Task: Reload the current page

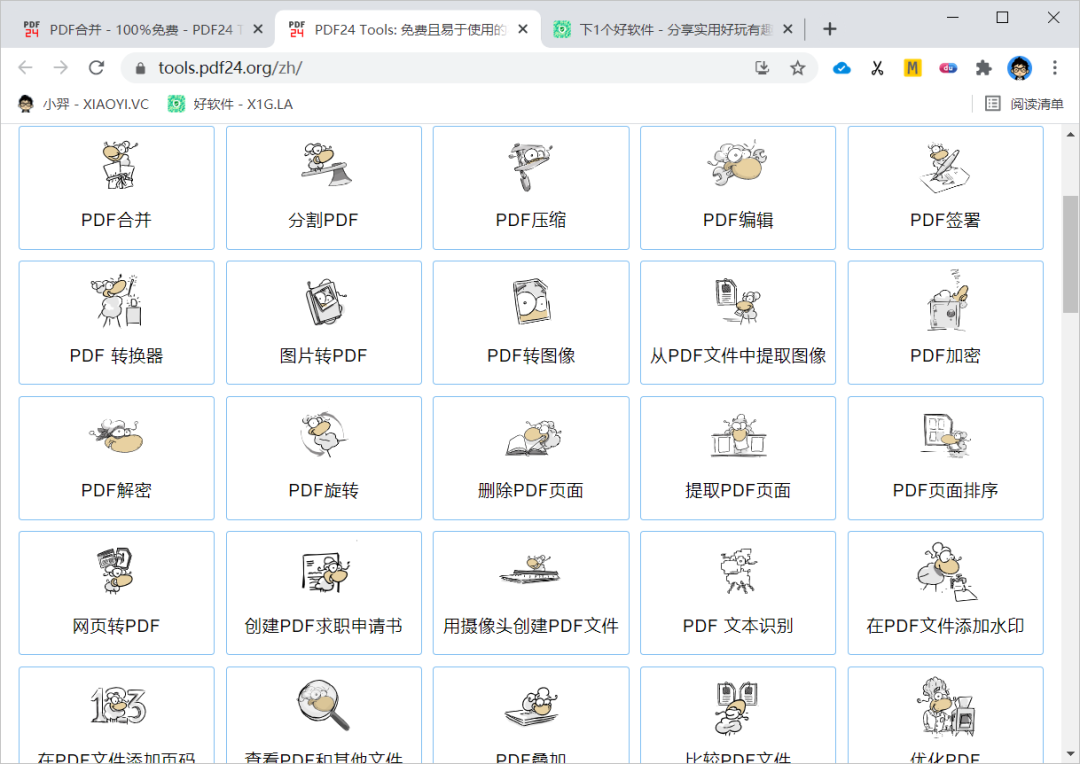Action: click(x=96, y=68)
